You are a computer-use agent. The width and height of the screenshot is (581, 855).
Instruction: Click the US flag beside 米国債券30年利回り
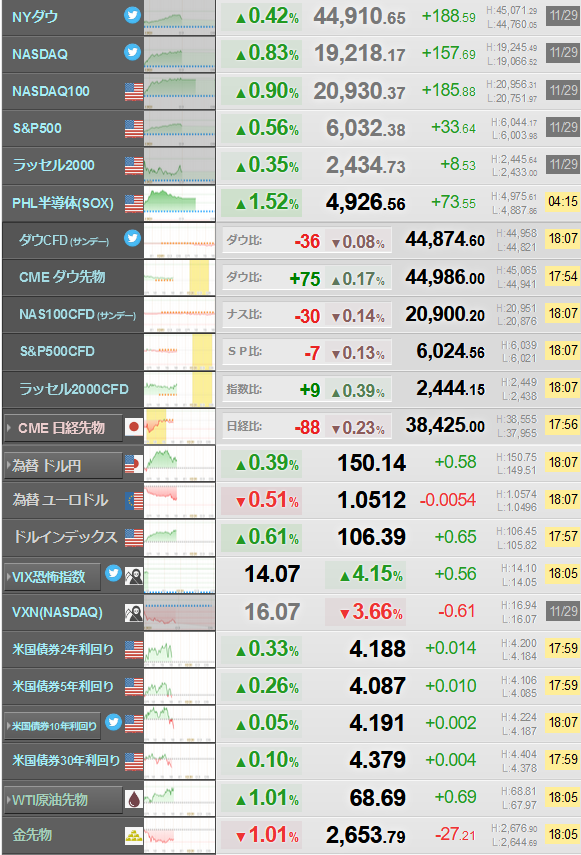coord(134,761)
